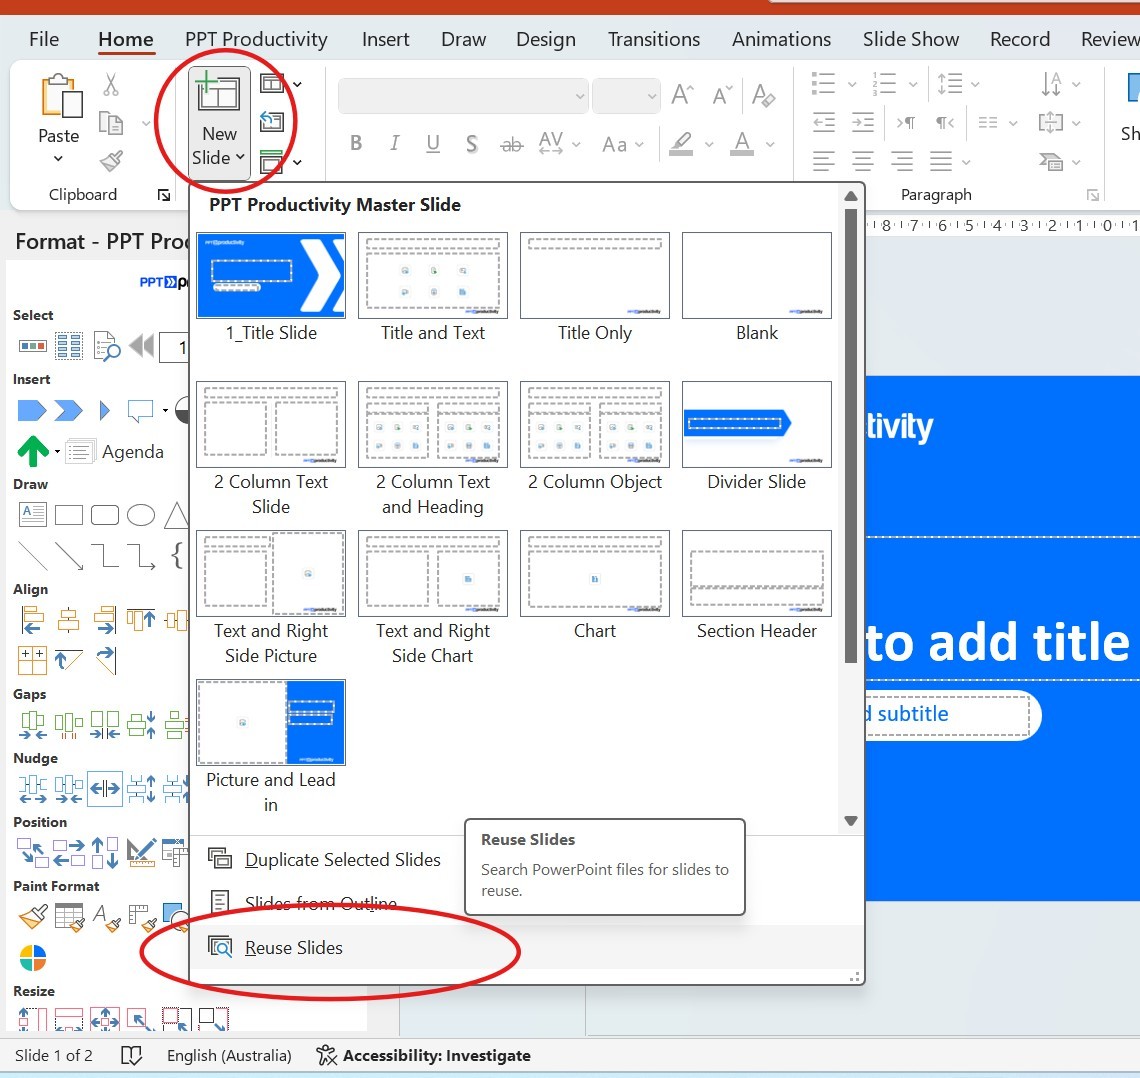Click the Copy icon in Clipboard group

111,123
